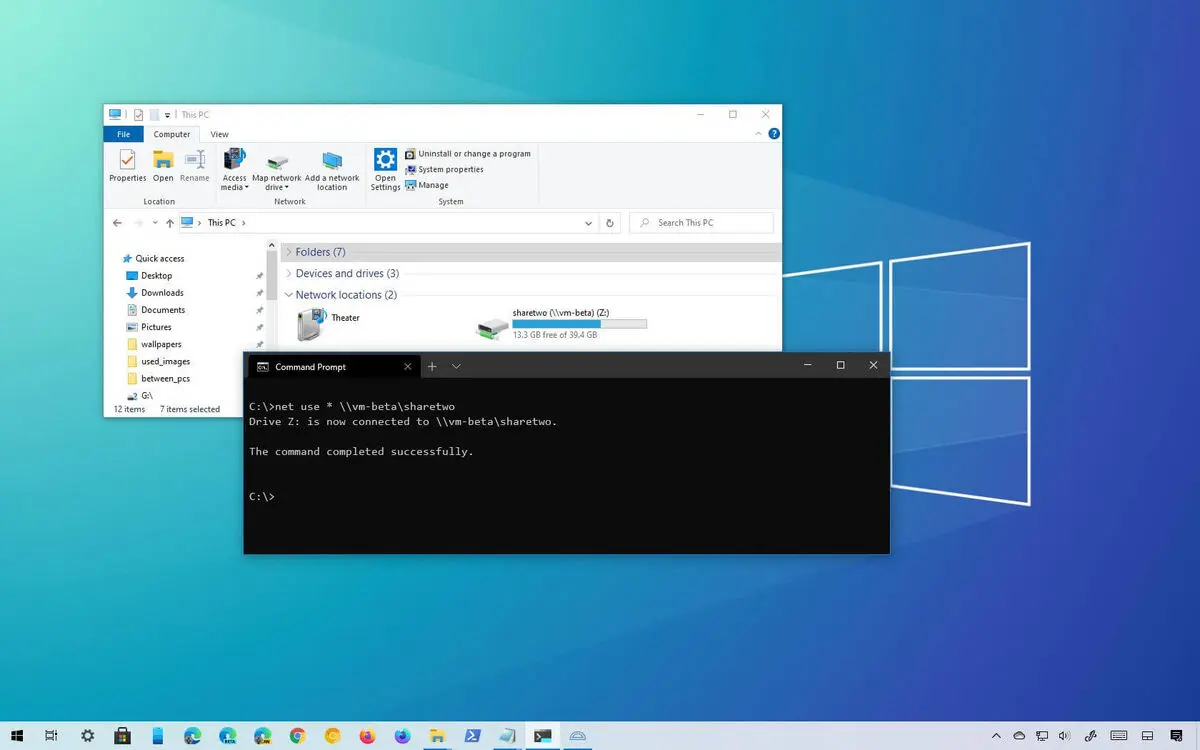The height and width of the screenshot is (750, 1200).
Task: Open the Access media dropdown
Action: tap(234, 170)
